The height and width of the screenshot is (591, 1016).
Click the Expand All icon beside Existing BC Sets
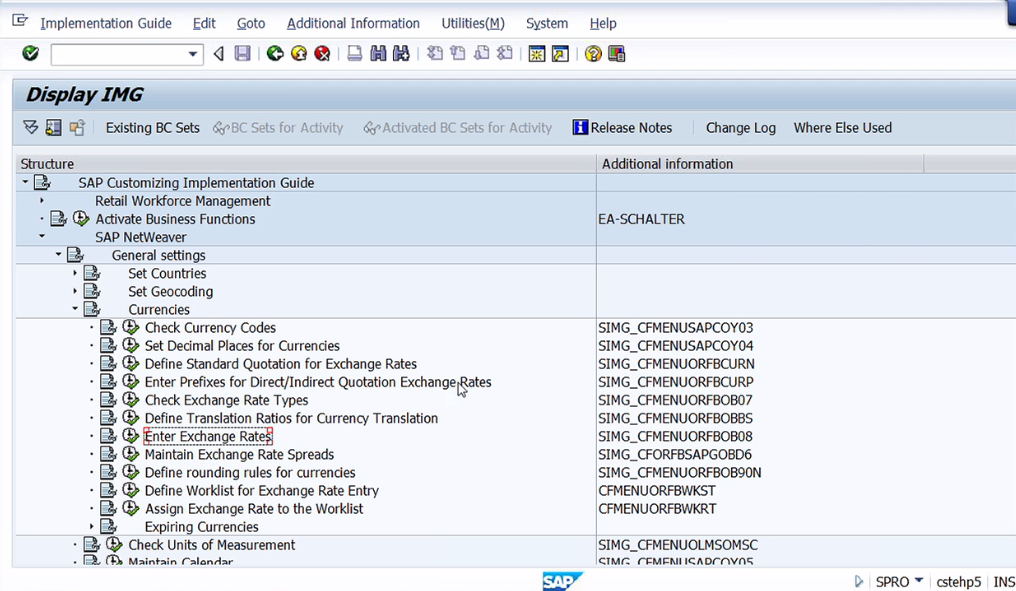(x=30, y=128)
